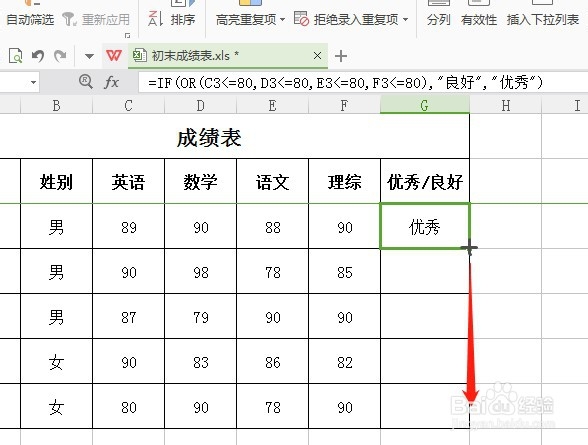Click English score 87 cell

128,317
